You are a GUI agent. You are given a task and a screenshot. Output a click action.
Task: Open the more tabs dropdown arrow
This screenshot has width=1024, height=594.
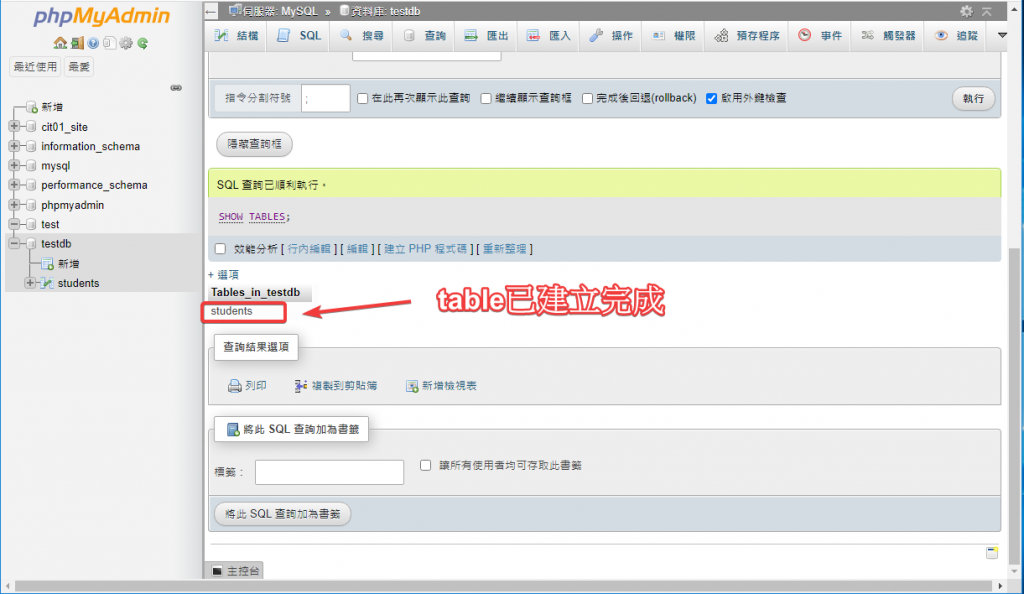1003,35
